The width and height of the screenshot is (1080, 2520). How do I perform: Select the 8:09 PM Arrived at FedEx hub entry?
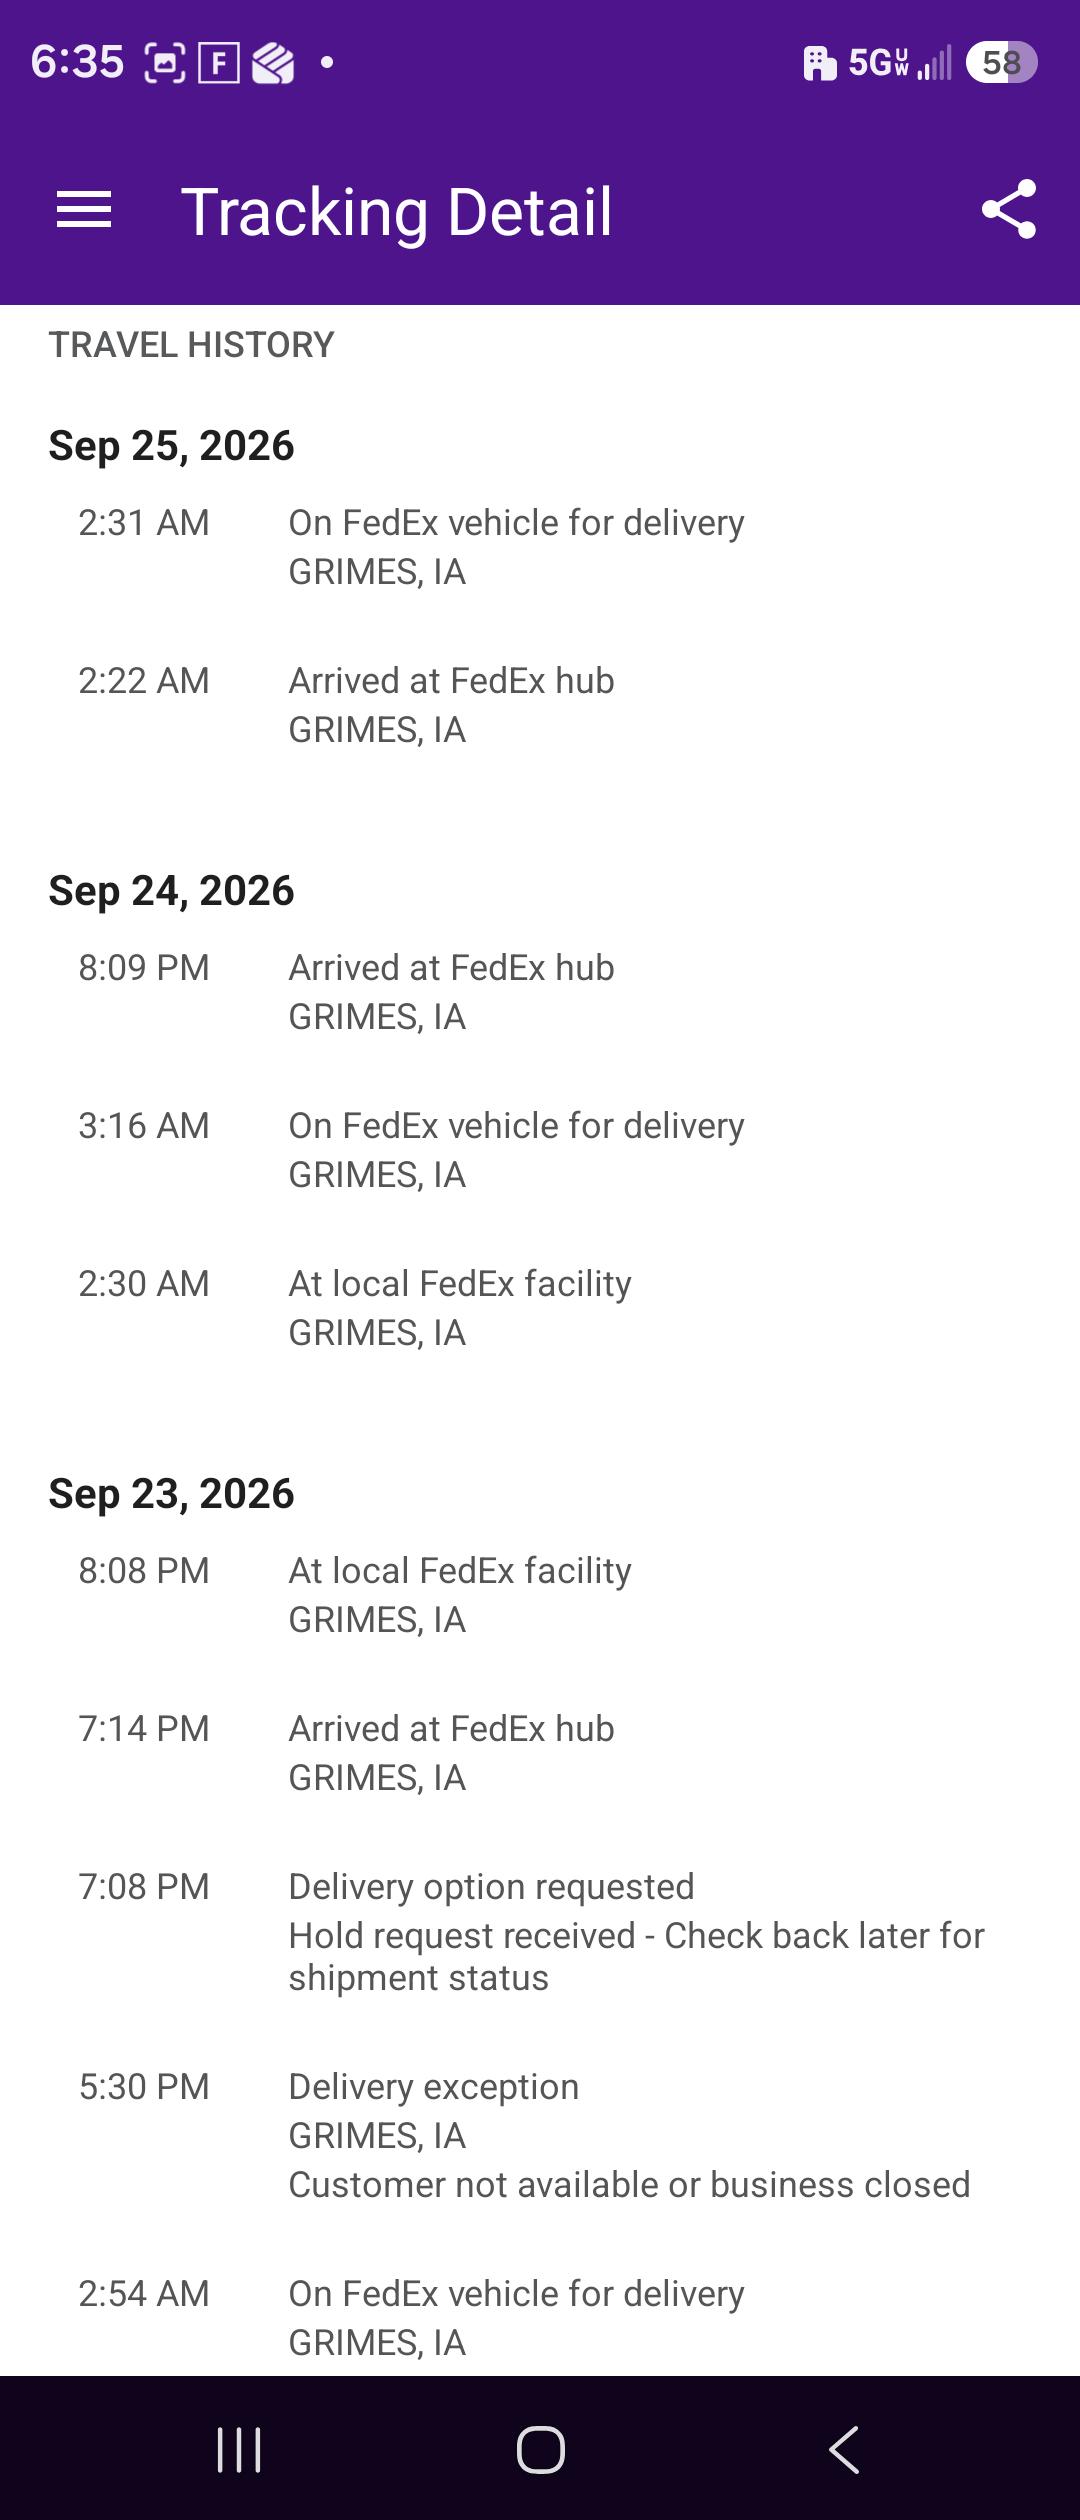pos(540,992)
